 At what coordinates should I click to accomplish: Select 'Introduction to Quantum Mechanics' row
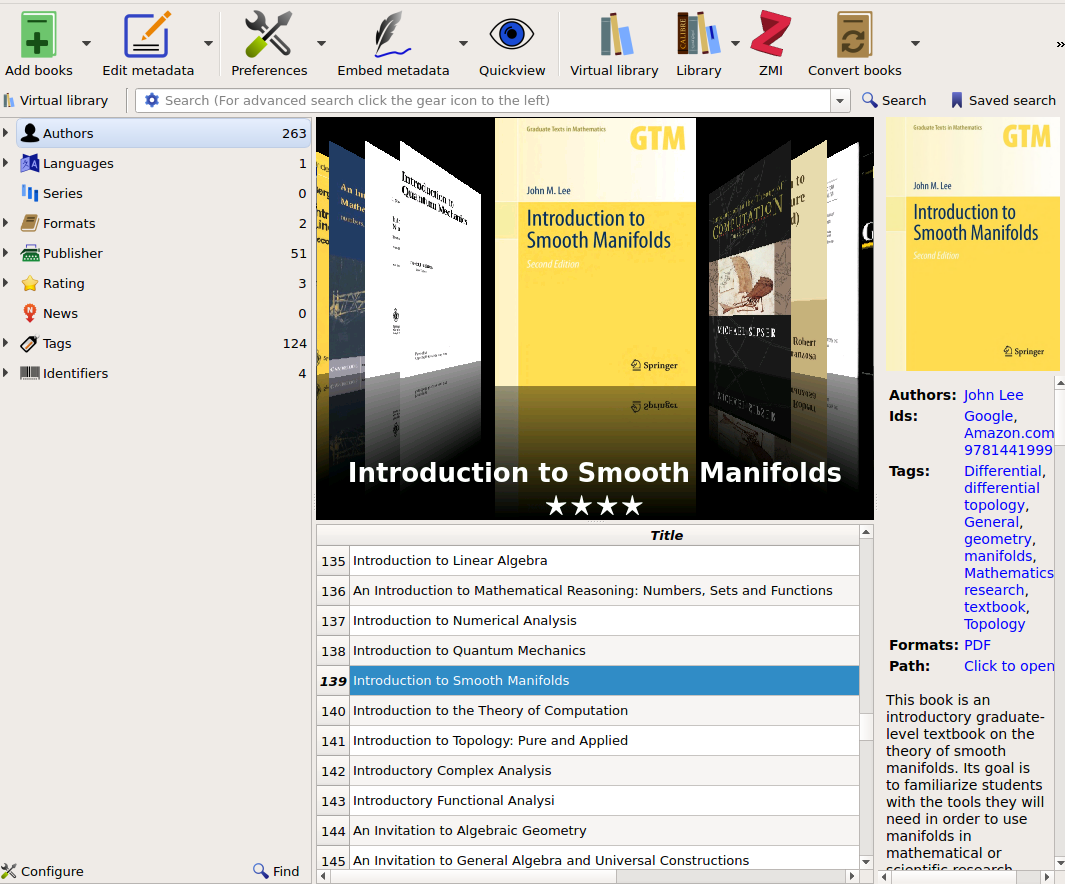[x=604, y=650]
